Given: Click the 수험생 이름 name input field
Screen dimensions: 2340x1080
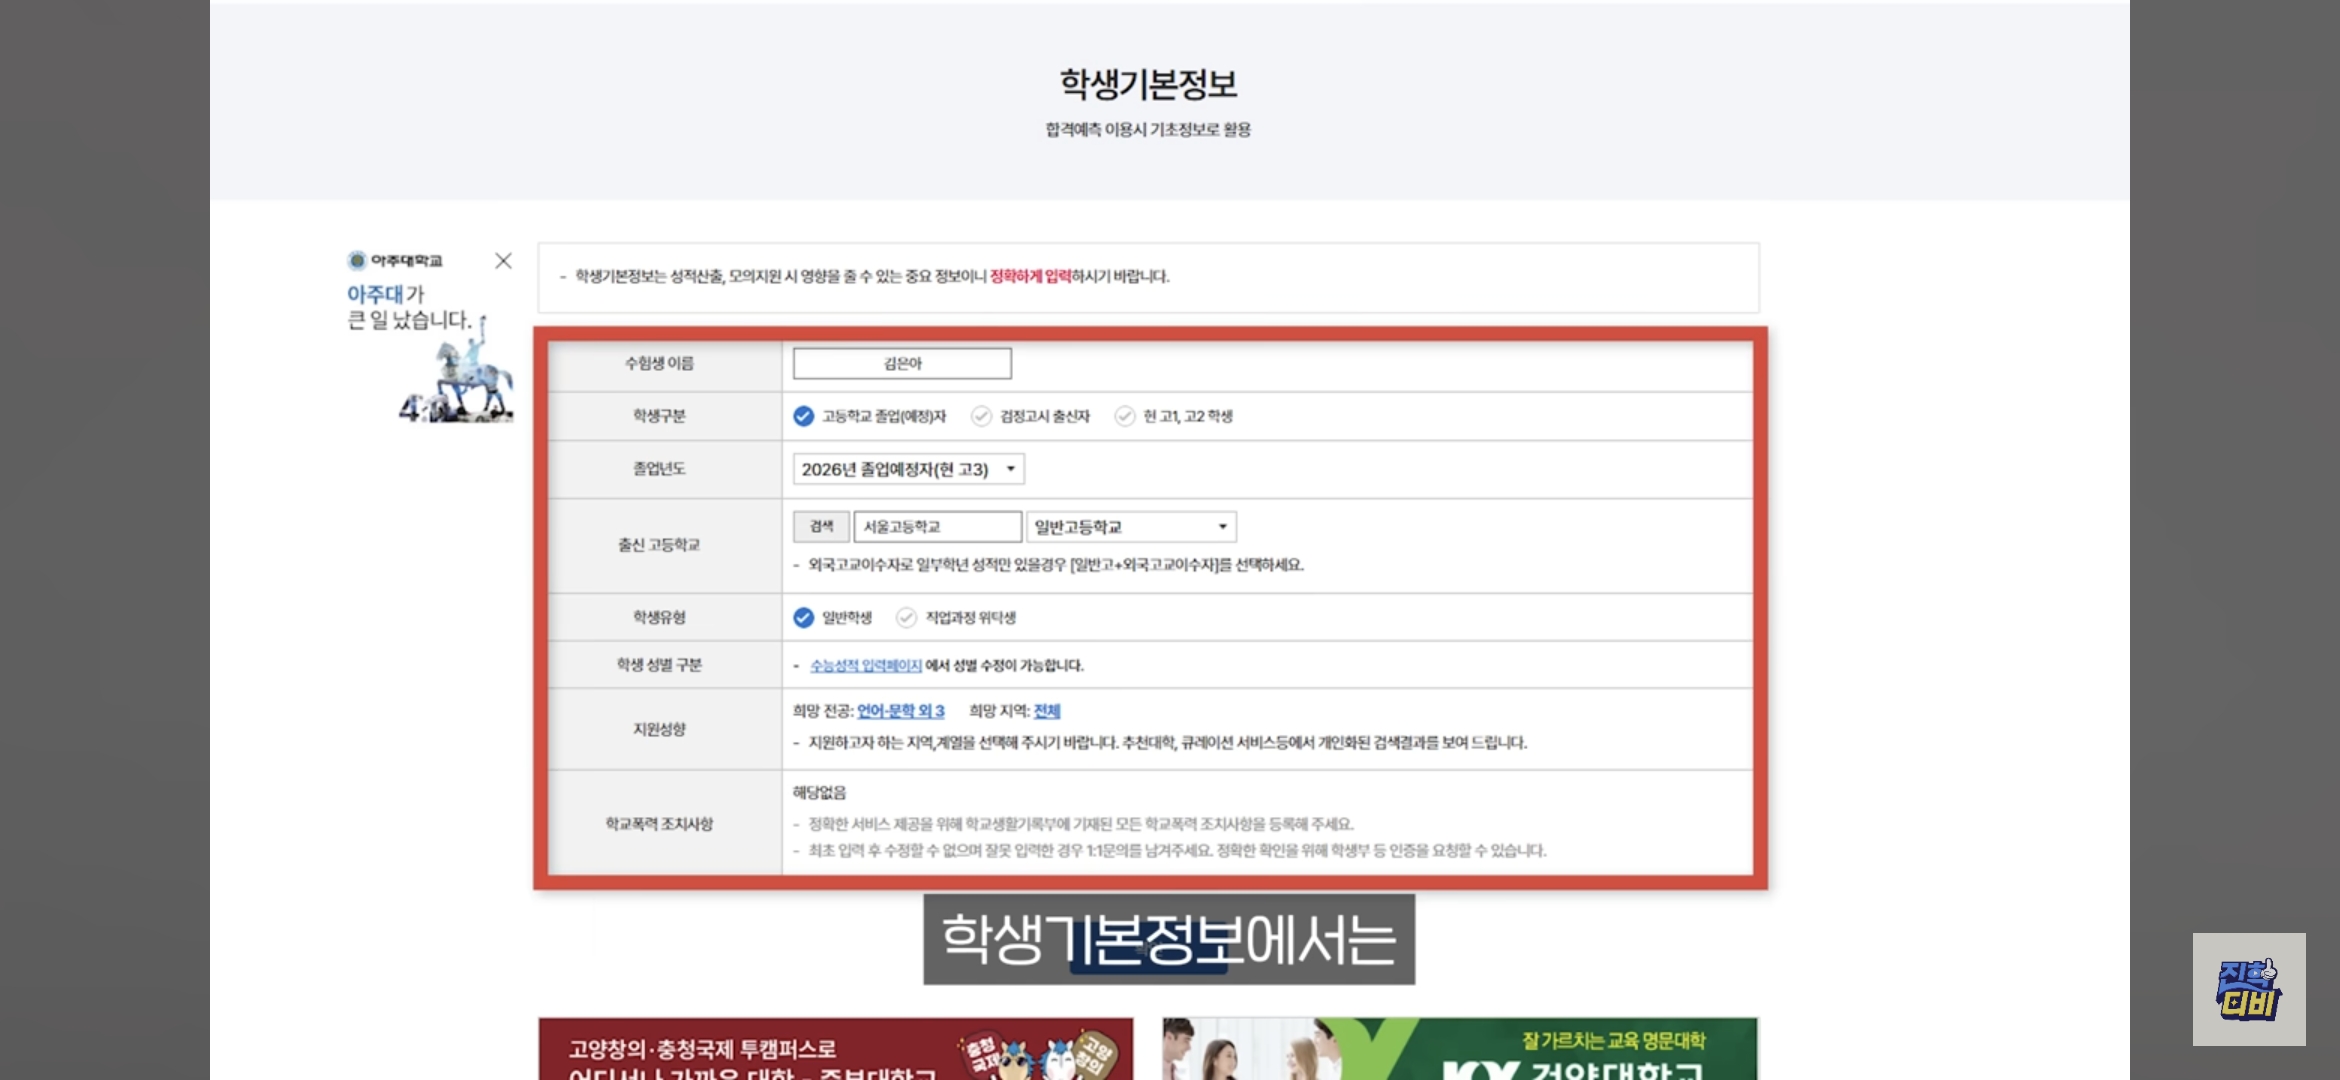Looking at the screenshot, I should pos(902,364).
